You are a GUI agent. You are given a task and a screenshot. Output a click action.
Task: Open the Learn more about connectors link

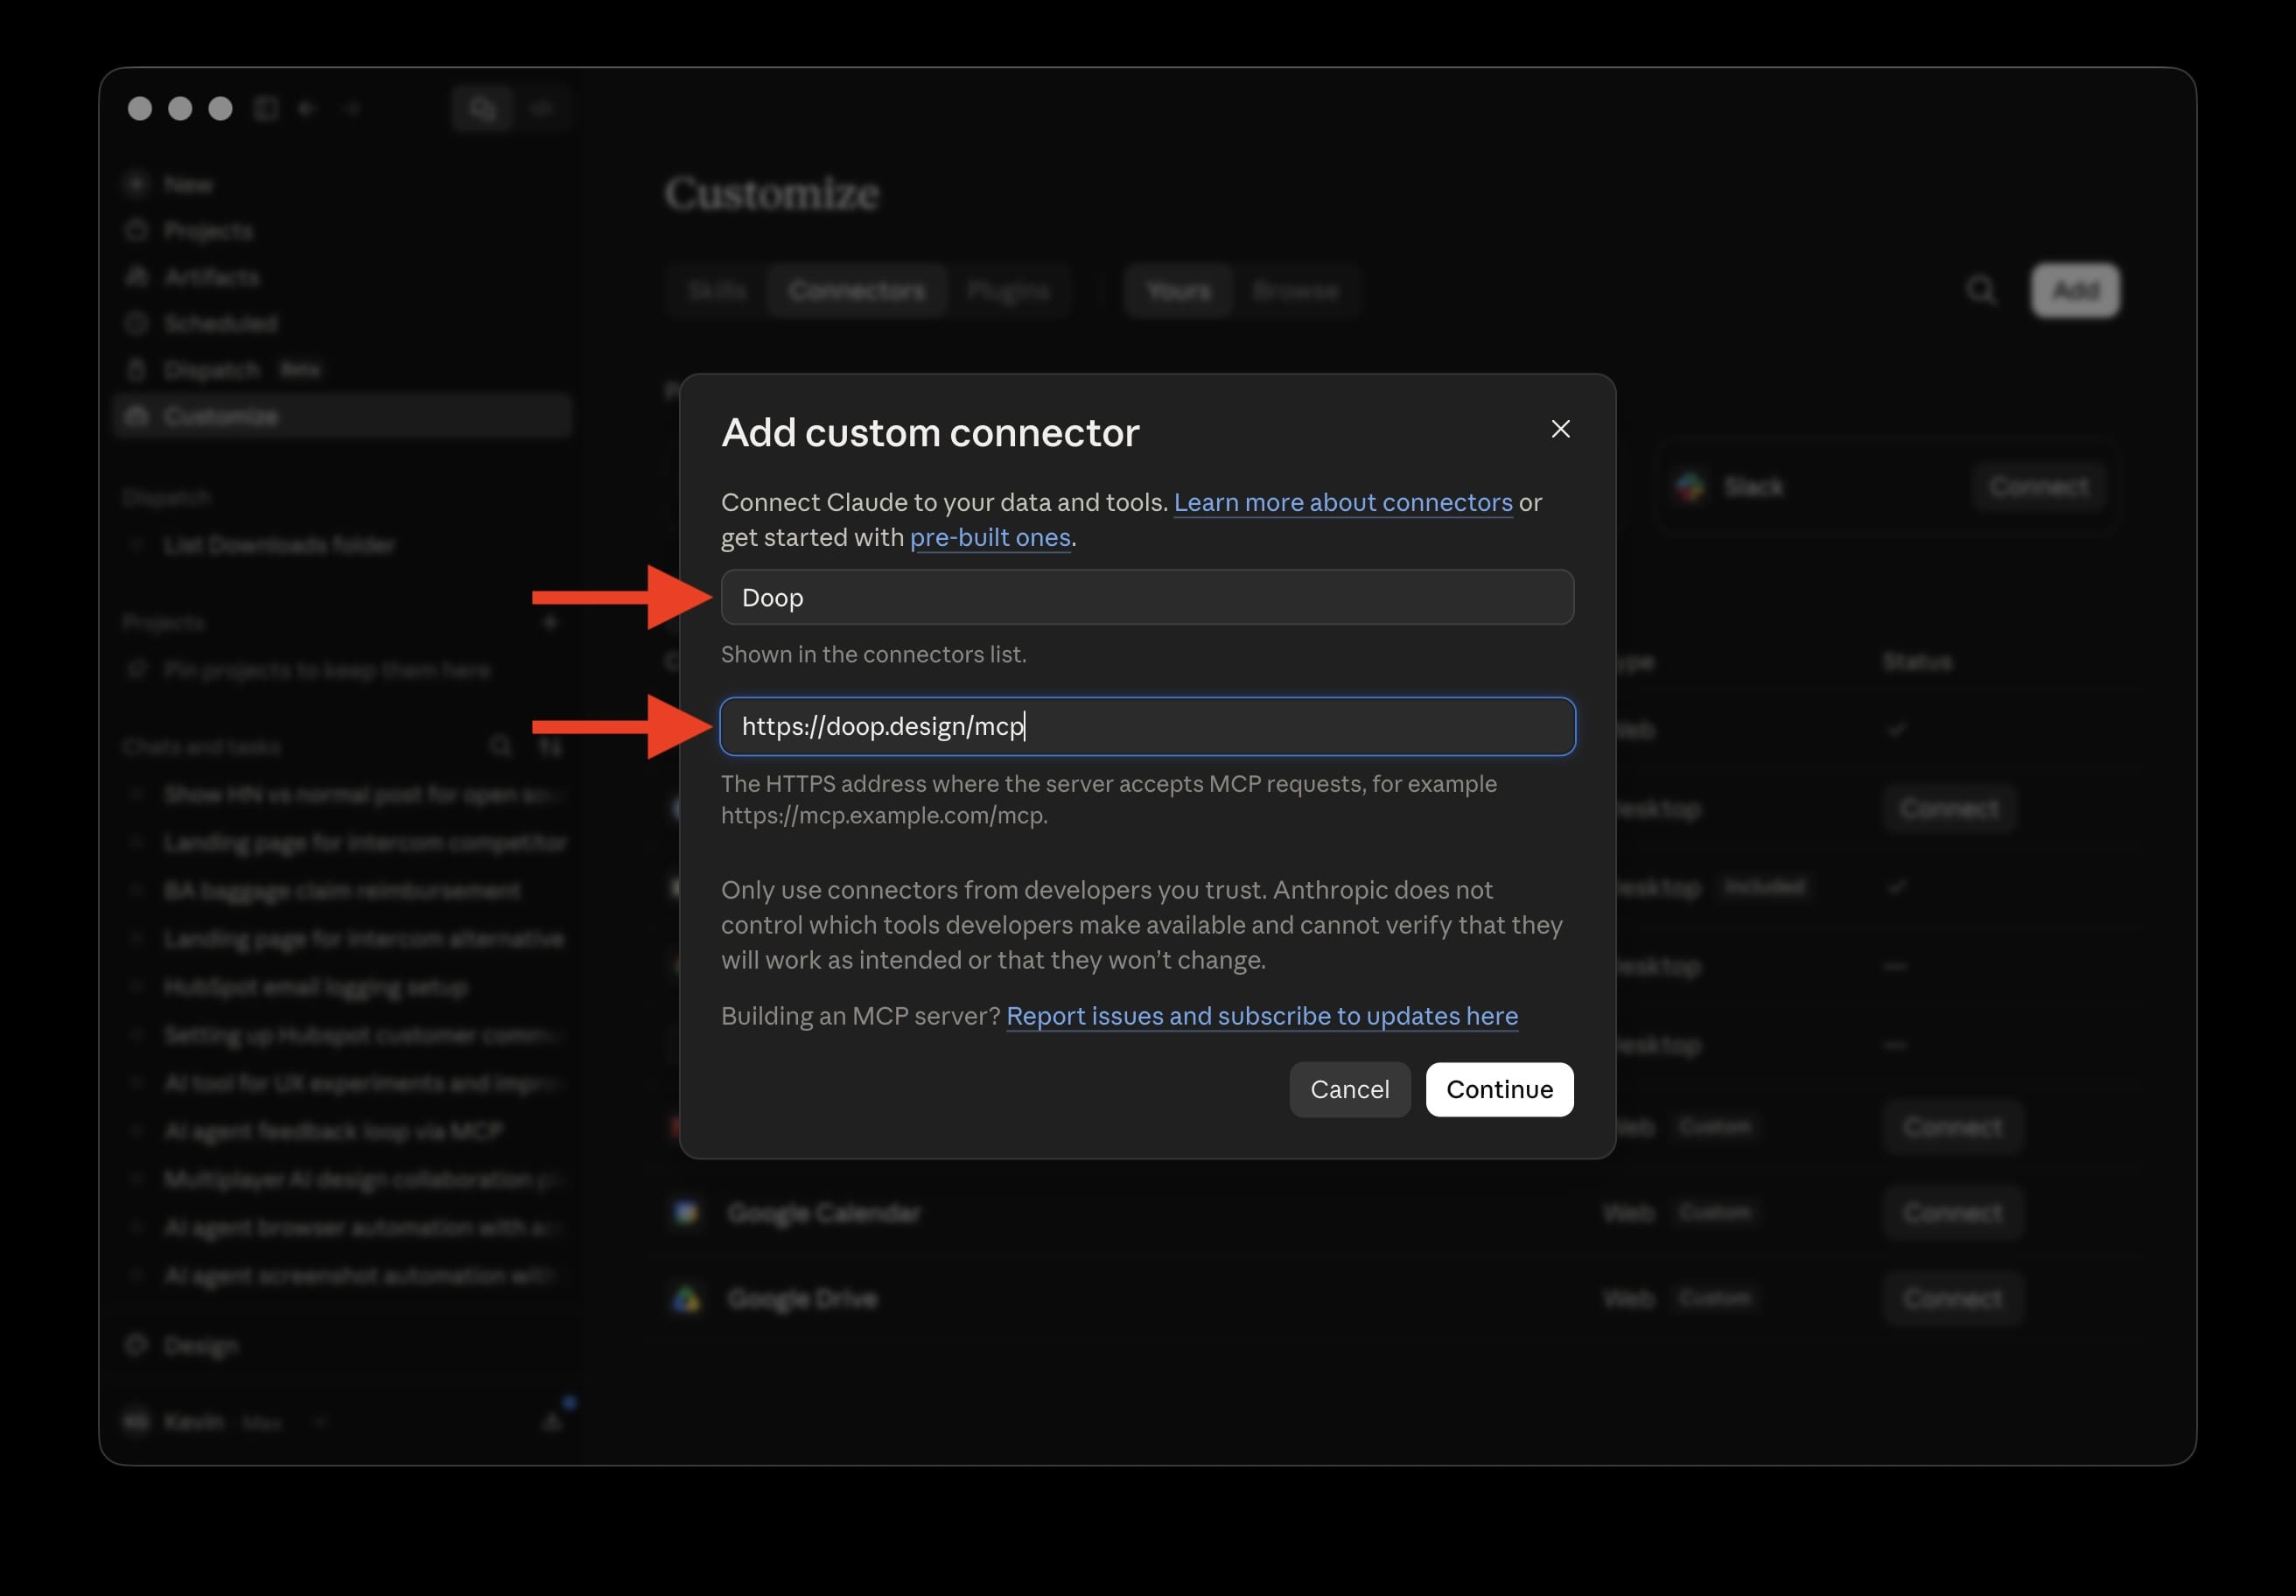[1343, 502]
